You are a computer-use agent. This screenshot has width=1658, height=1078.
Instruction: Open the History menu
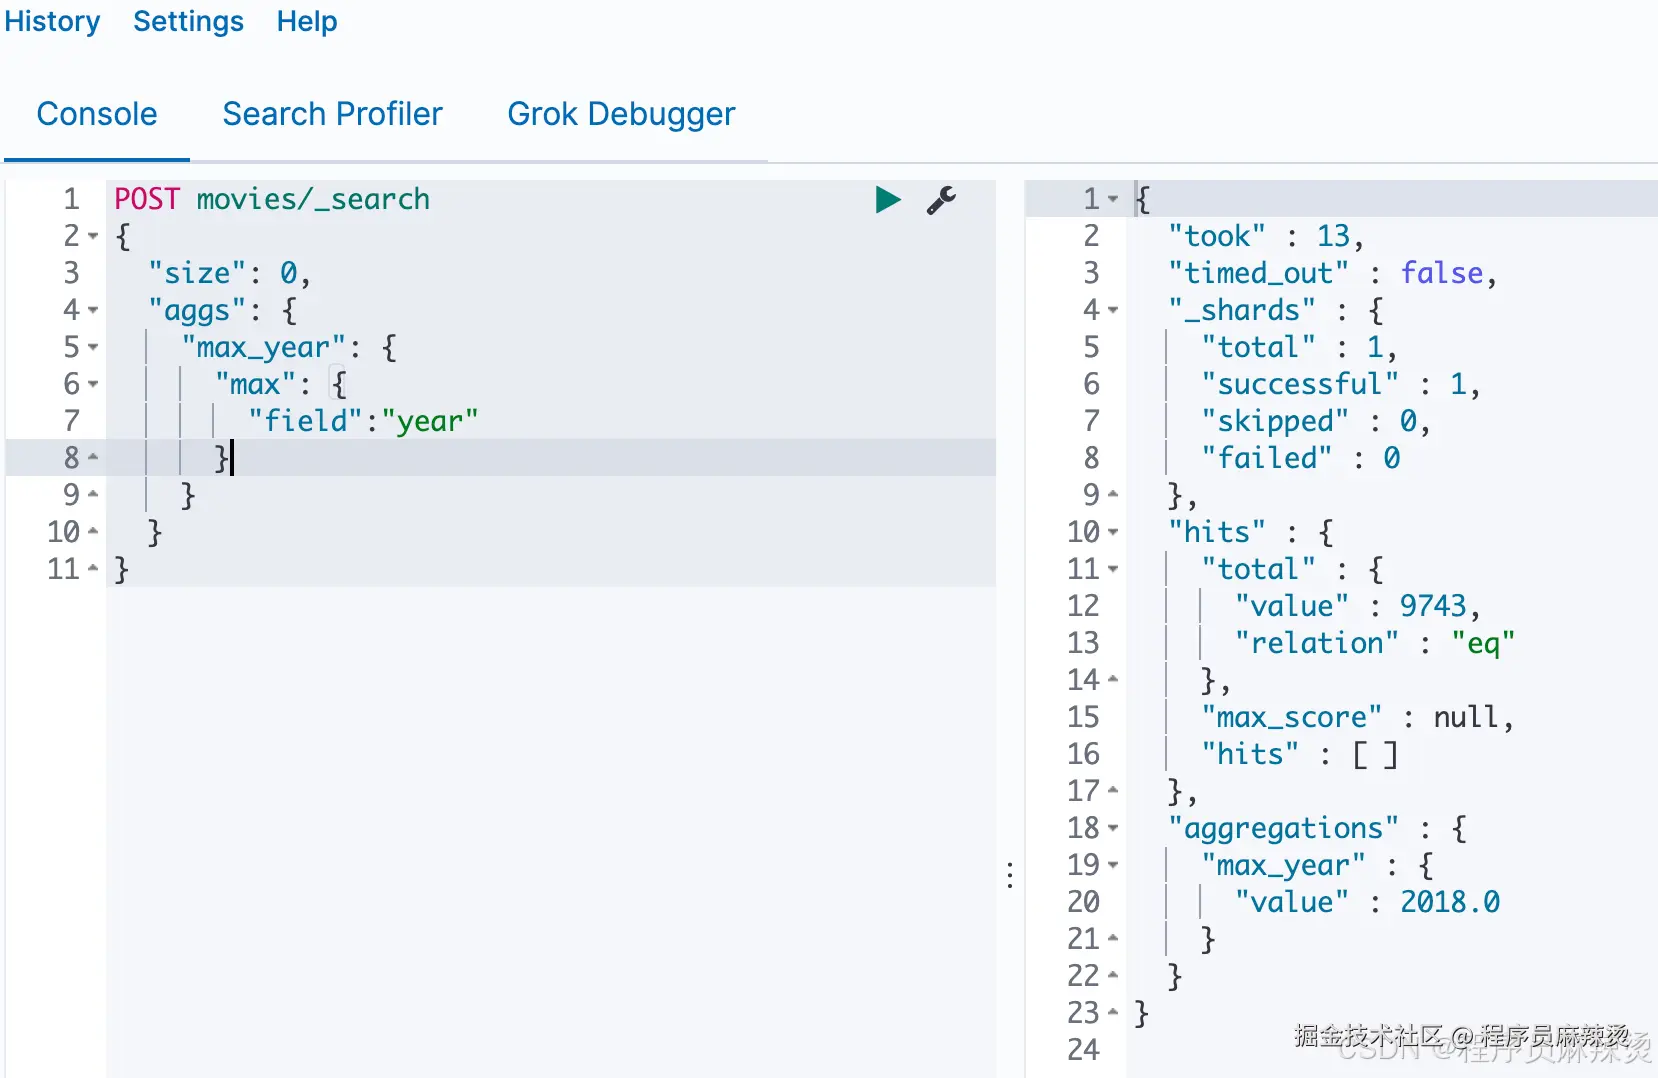click(x=52, y=21)
